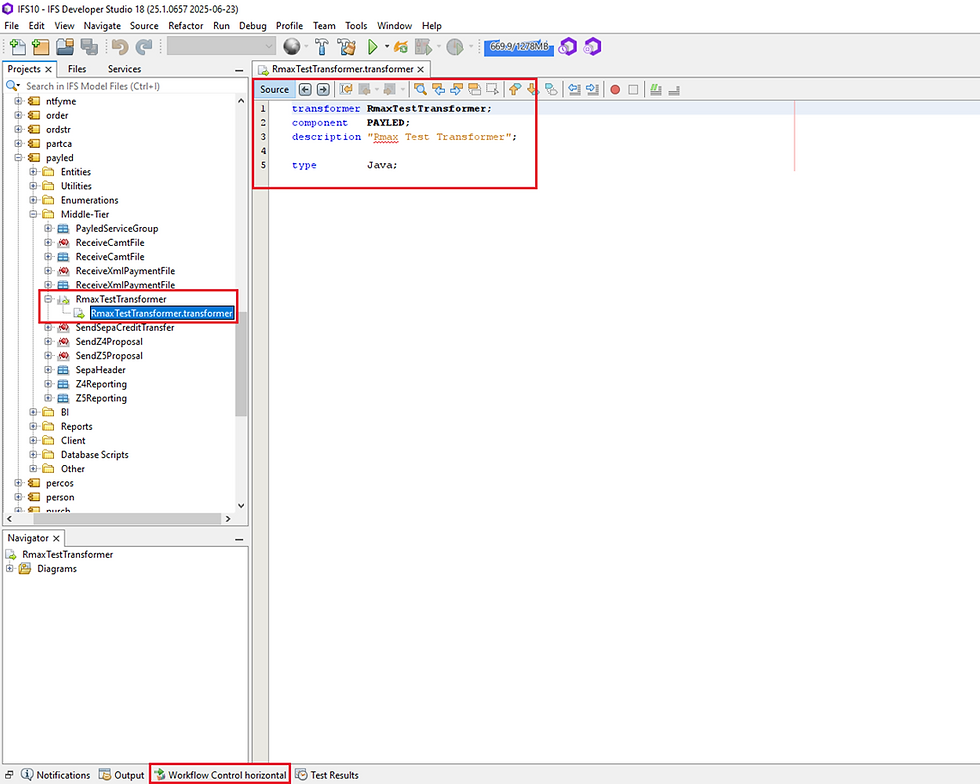This screenshot has height=784, width=980.
Task: Select RmaxTestTransformer.transformer file in tree
Action: point(161,313)
